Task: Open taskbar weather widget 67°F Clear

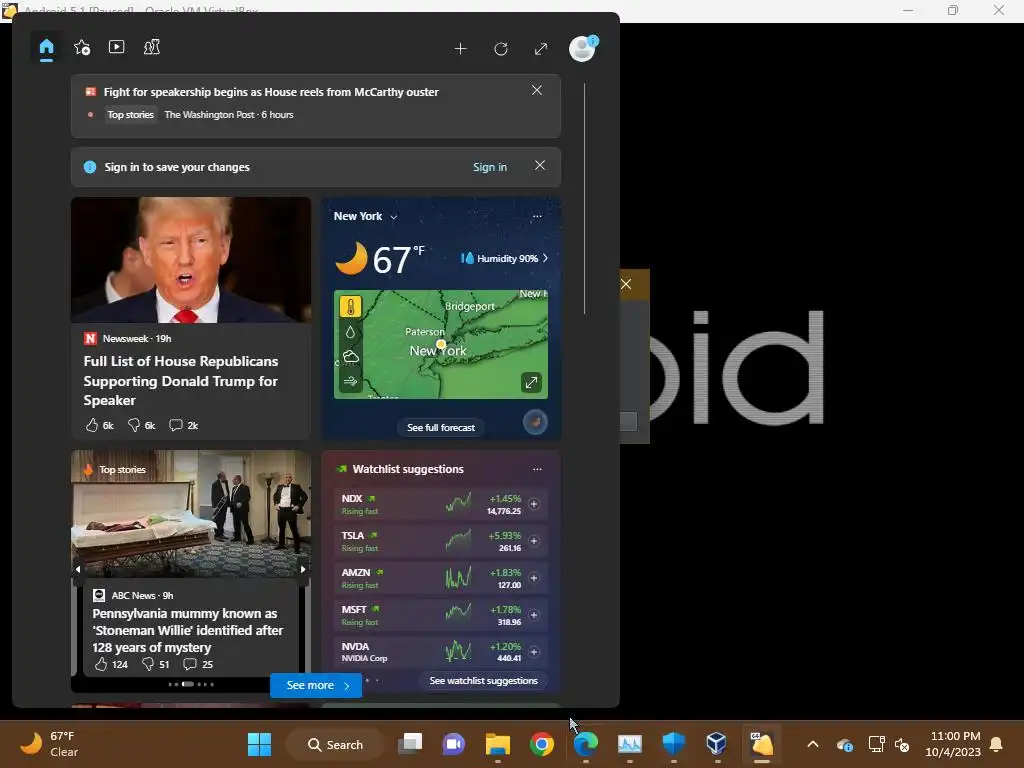Action: tap(49, 744)
